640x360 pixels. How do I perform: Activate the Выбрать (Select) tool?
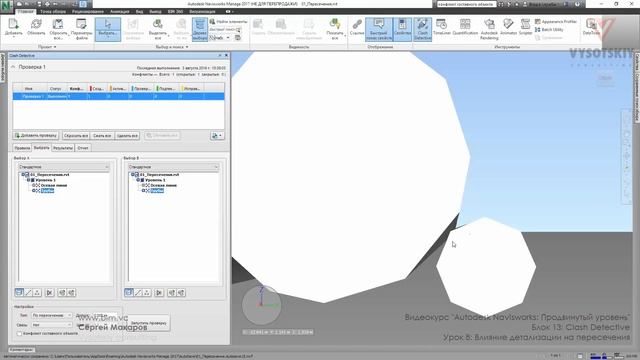click(x=108, y=29)
